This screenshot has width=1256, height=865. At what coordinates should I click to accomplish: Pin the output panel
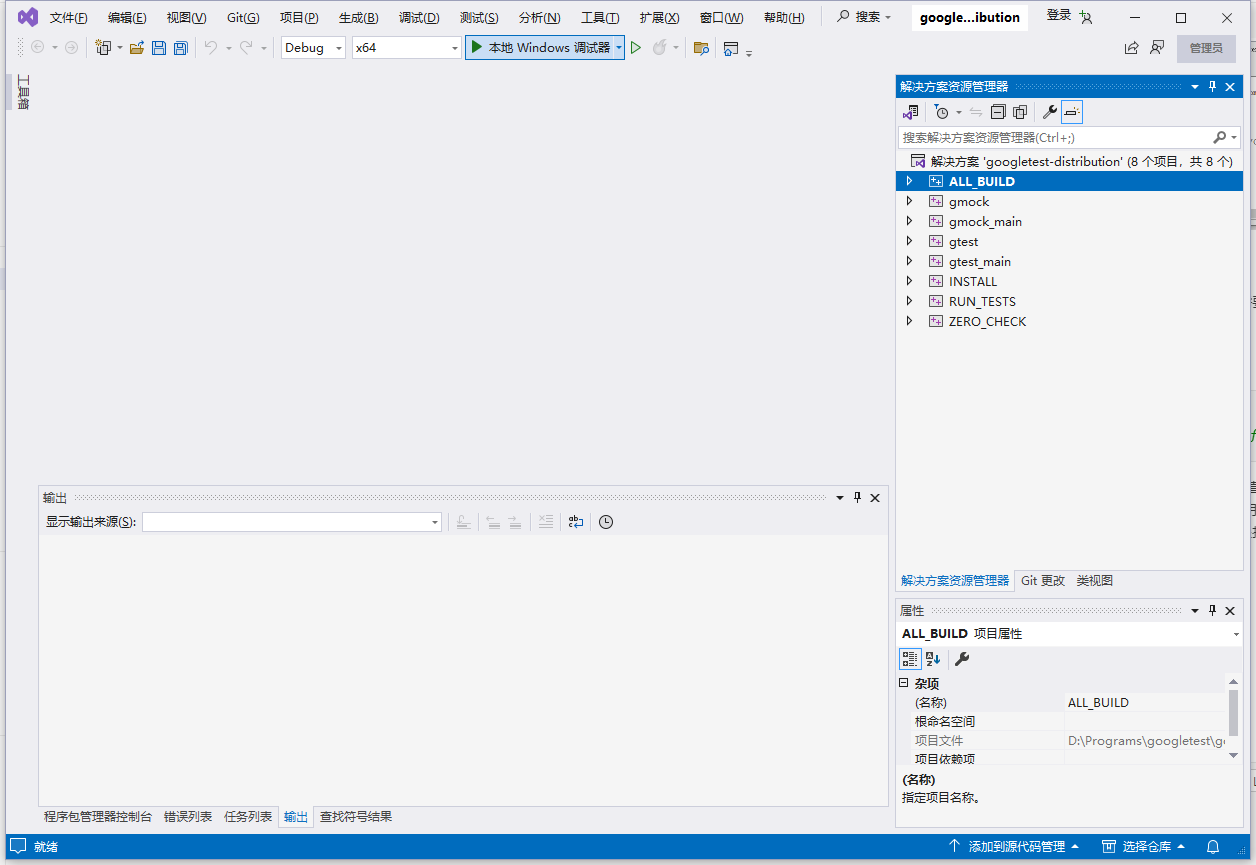pos(857,497)
